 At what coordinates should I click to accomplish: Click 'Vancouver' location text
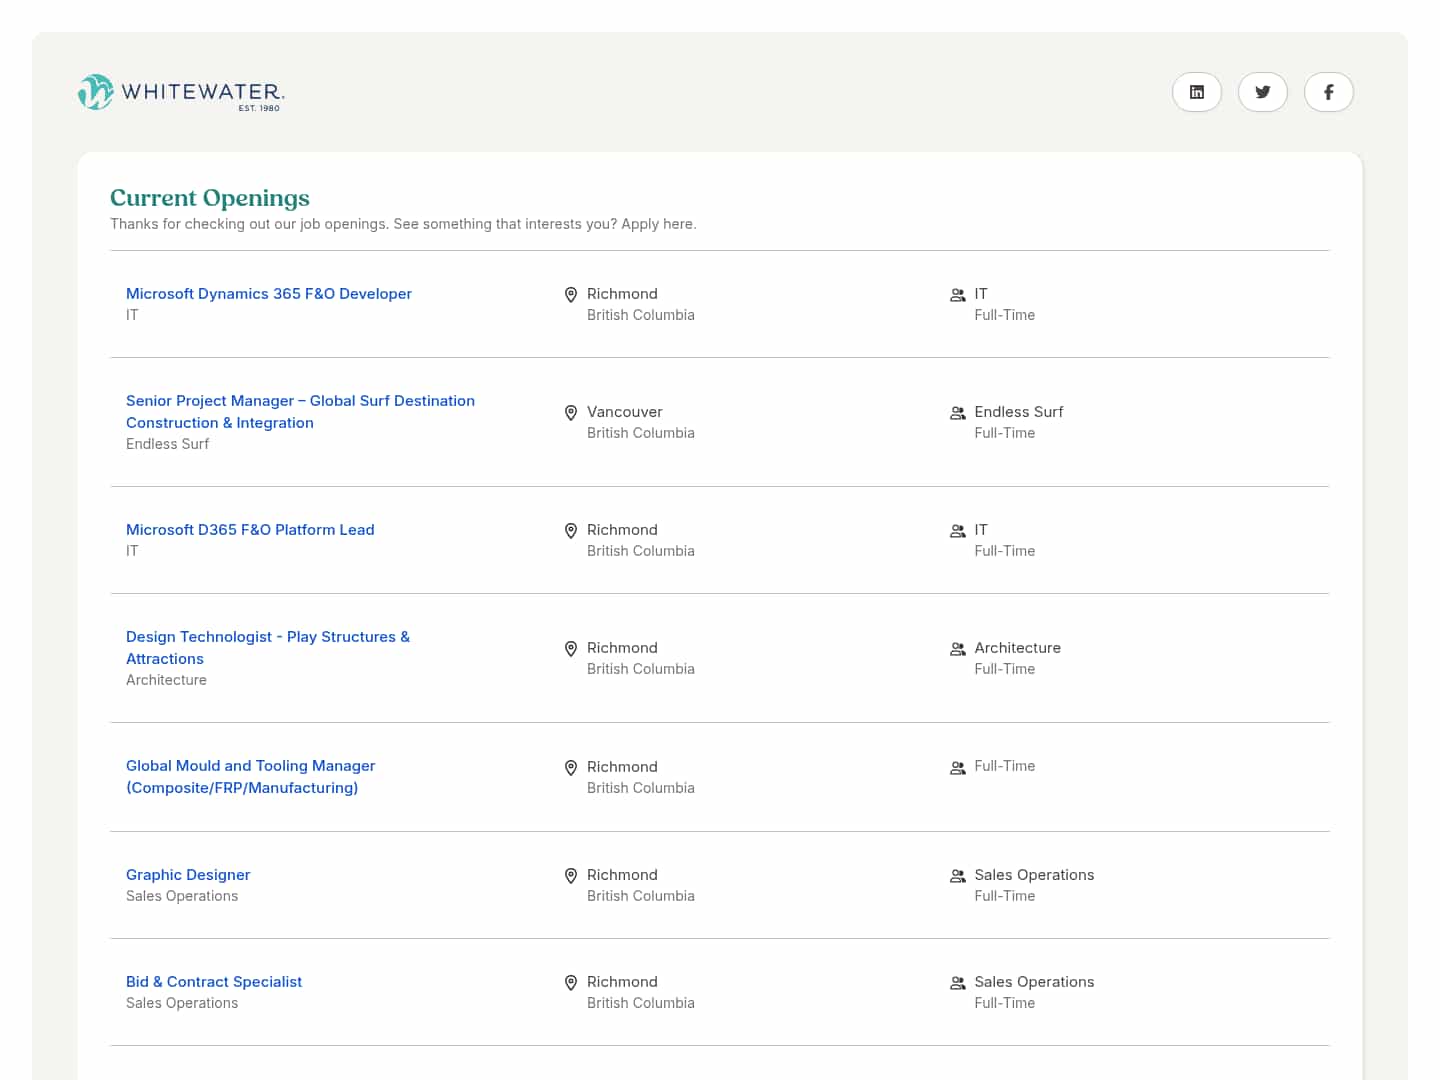tap(625, 412)
